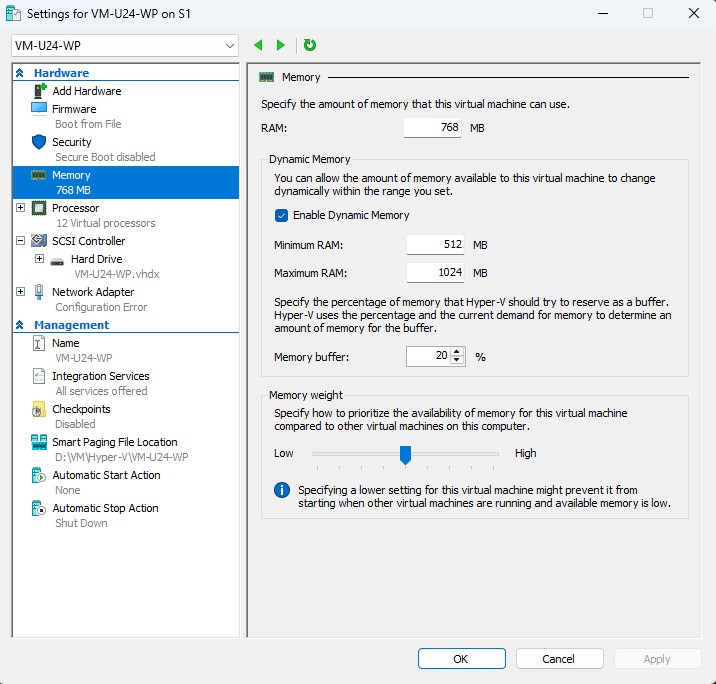Collapse the Hardware section
This screenshot has height=684, width=716.
click(19, 73)
